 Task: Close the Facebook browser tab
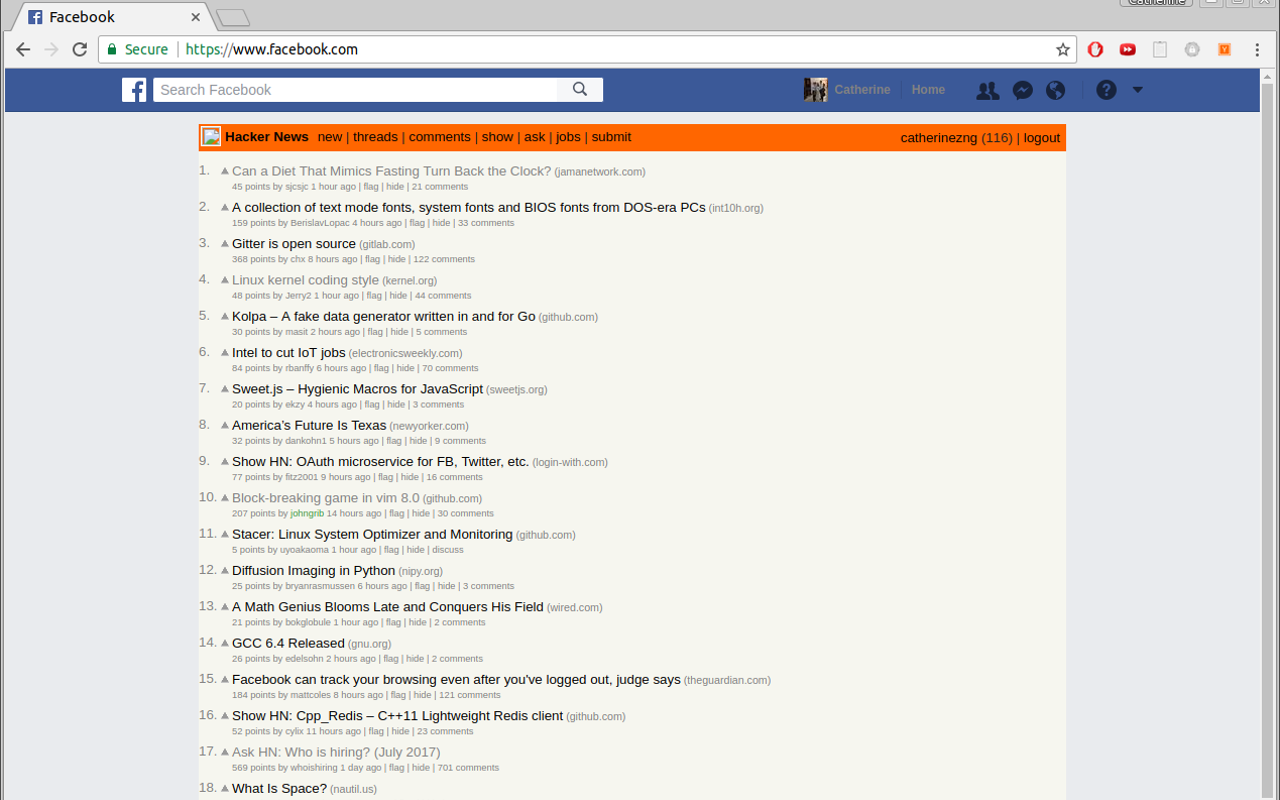(196, 17)
